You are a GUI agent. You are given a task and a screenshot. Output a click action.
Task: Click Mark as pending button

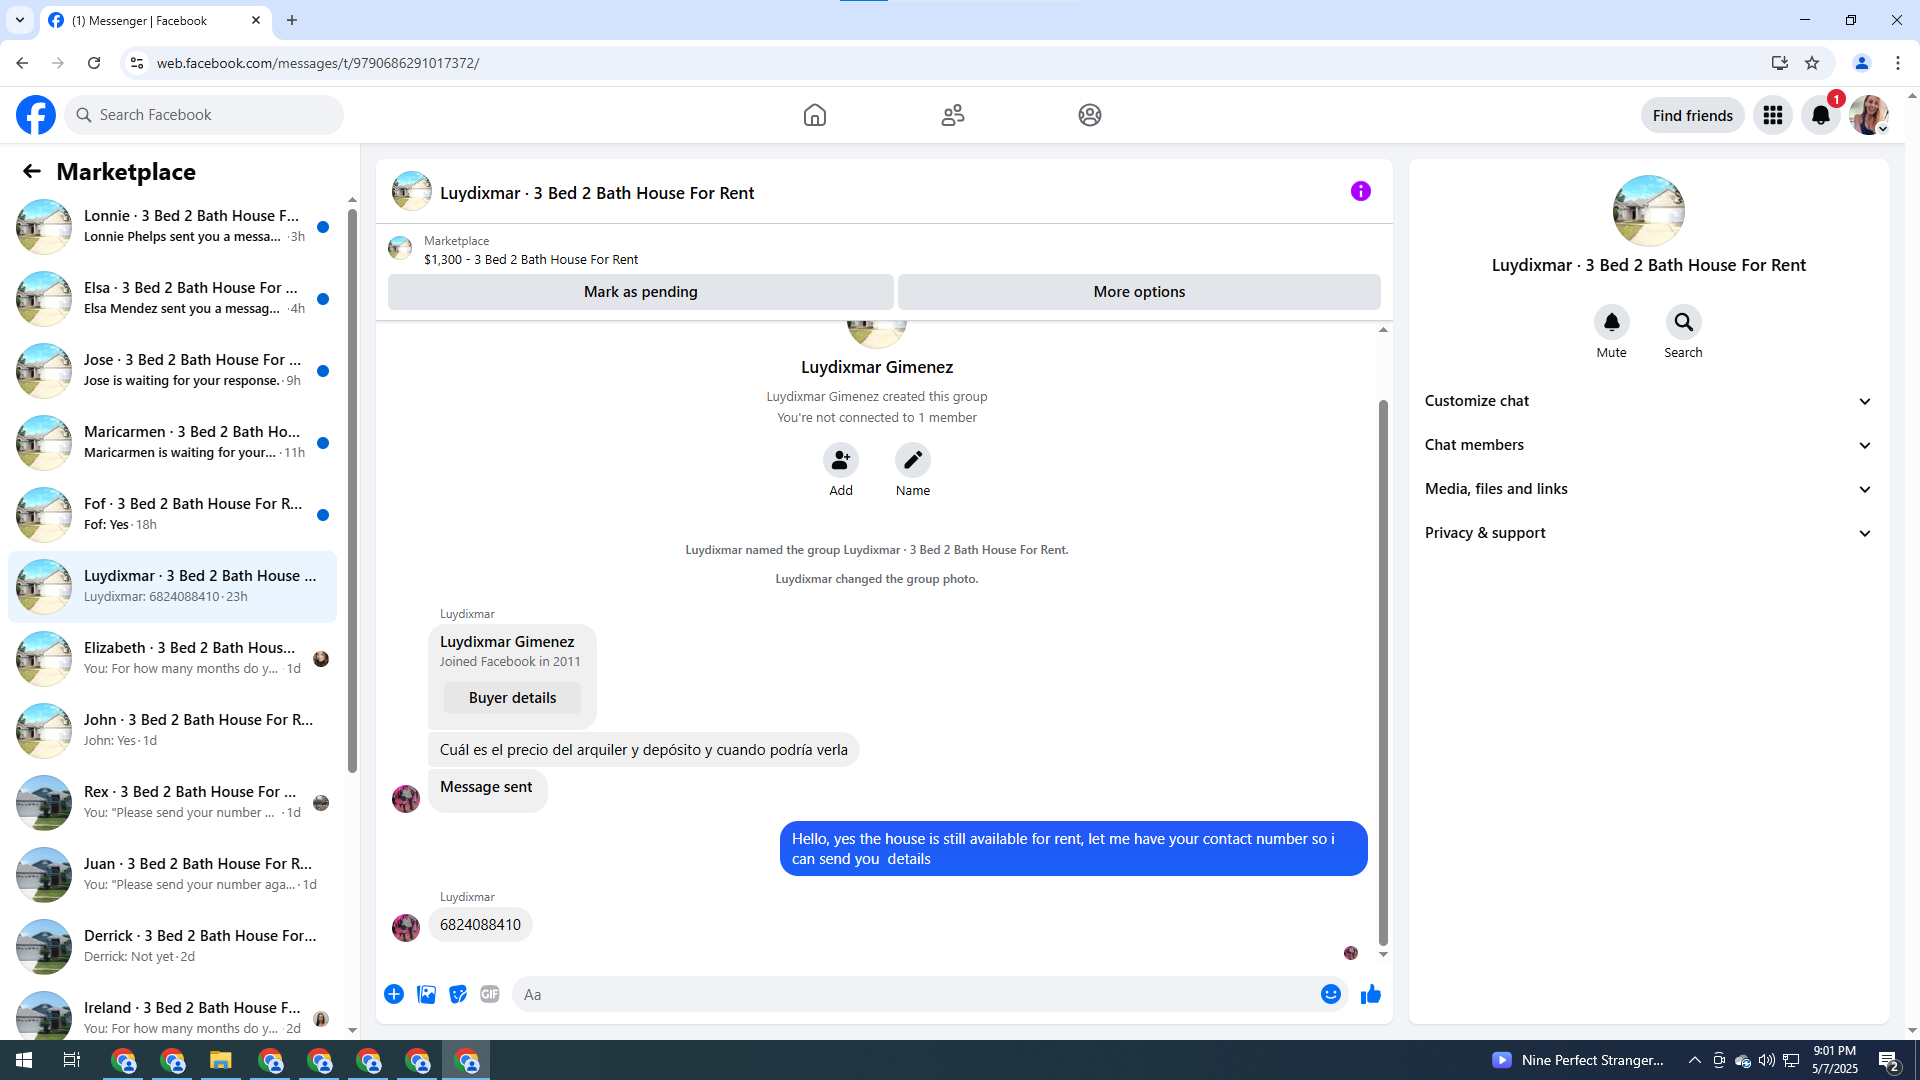(x=640, y=292)
